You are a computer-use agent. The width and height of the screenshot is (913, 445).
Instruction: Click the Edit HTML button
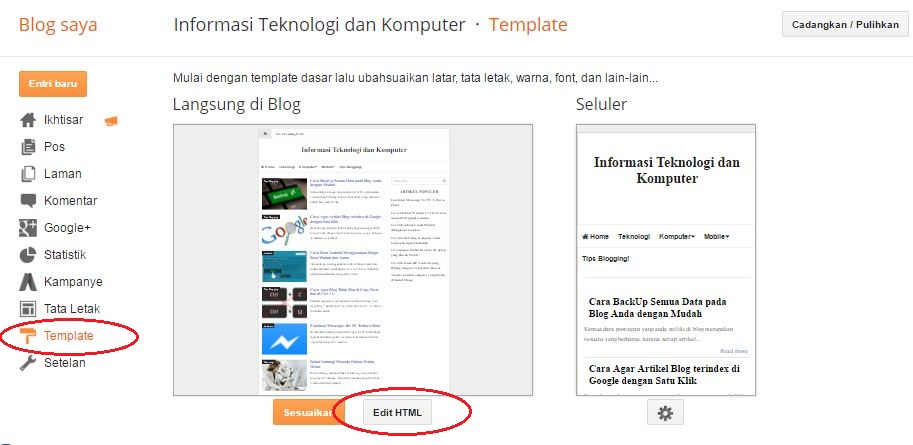[398, 413]
